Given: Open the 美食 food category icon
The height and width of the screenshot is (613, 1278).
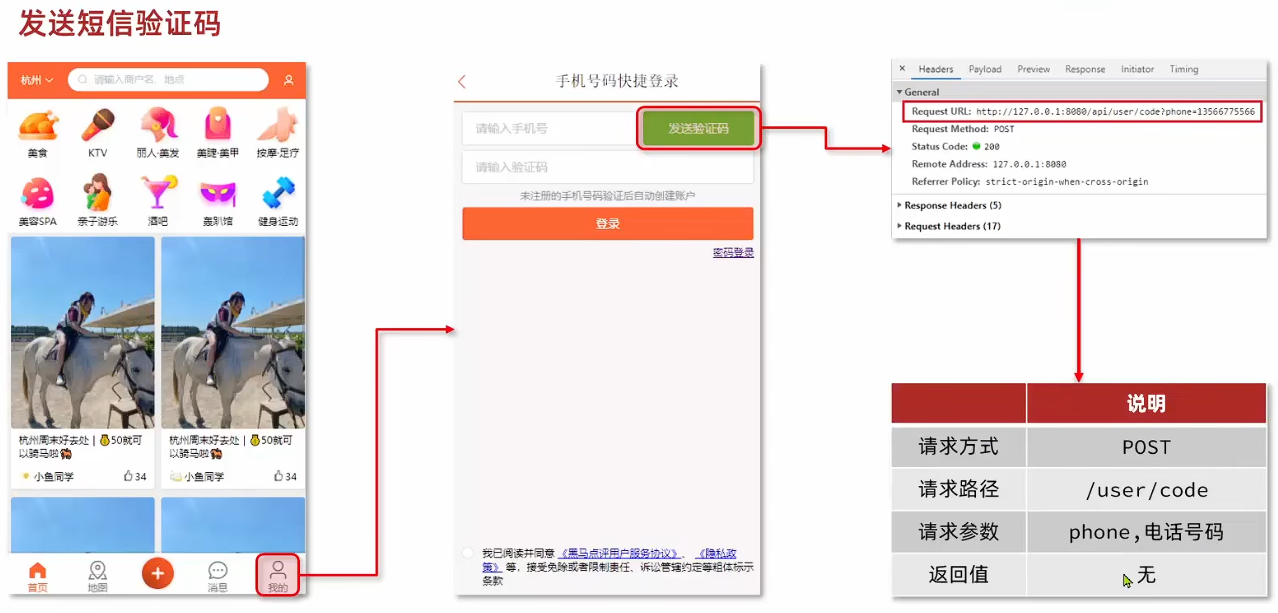Looking at the screenshot, I should [x=38, y=127].
